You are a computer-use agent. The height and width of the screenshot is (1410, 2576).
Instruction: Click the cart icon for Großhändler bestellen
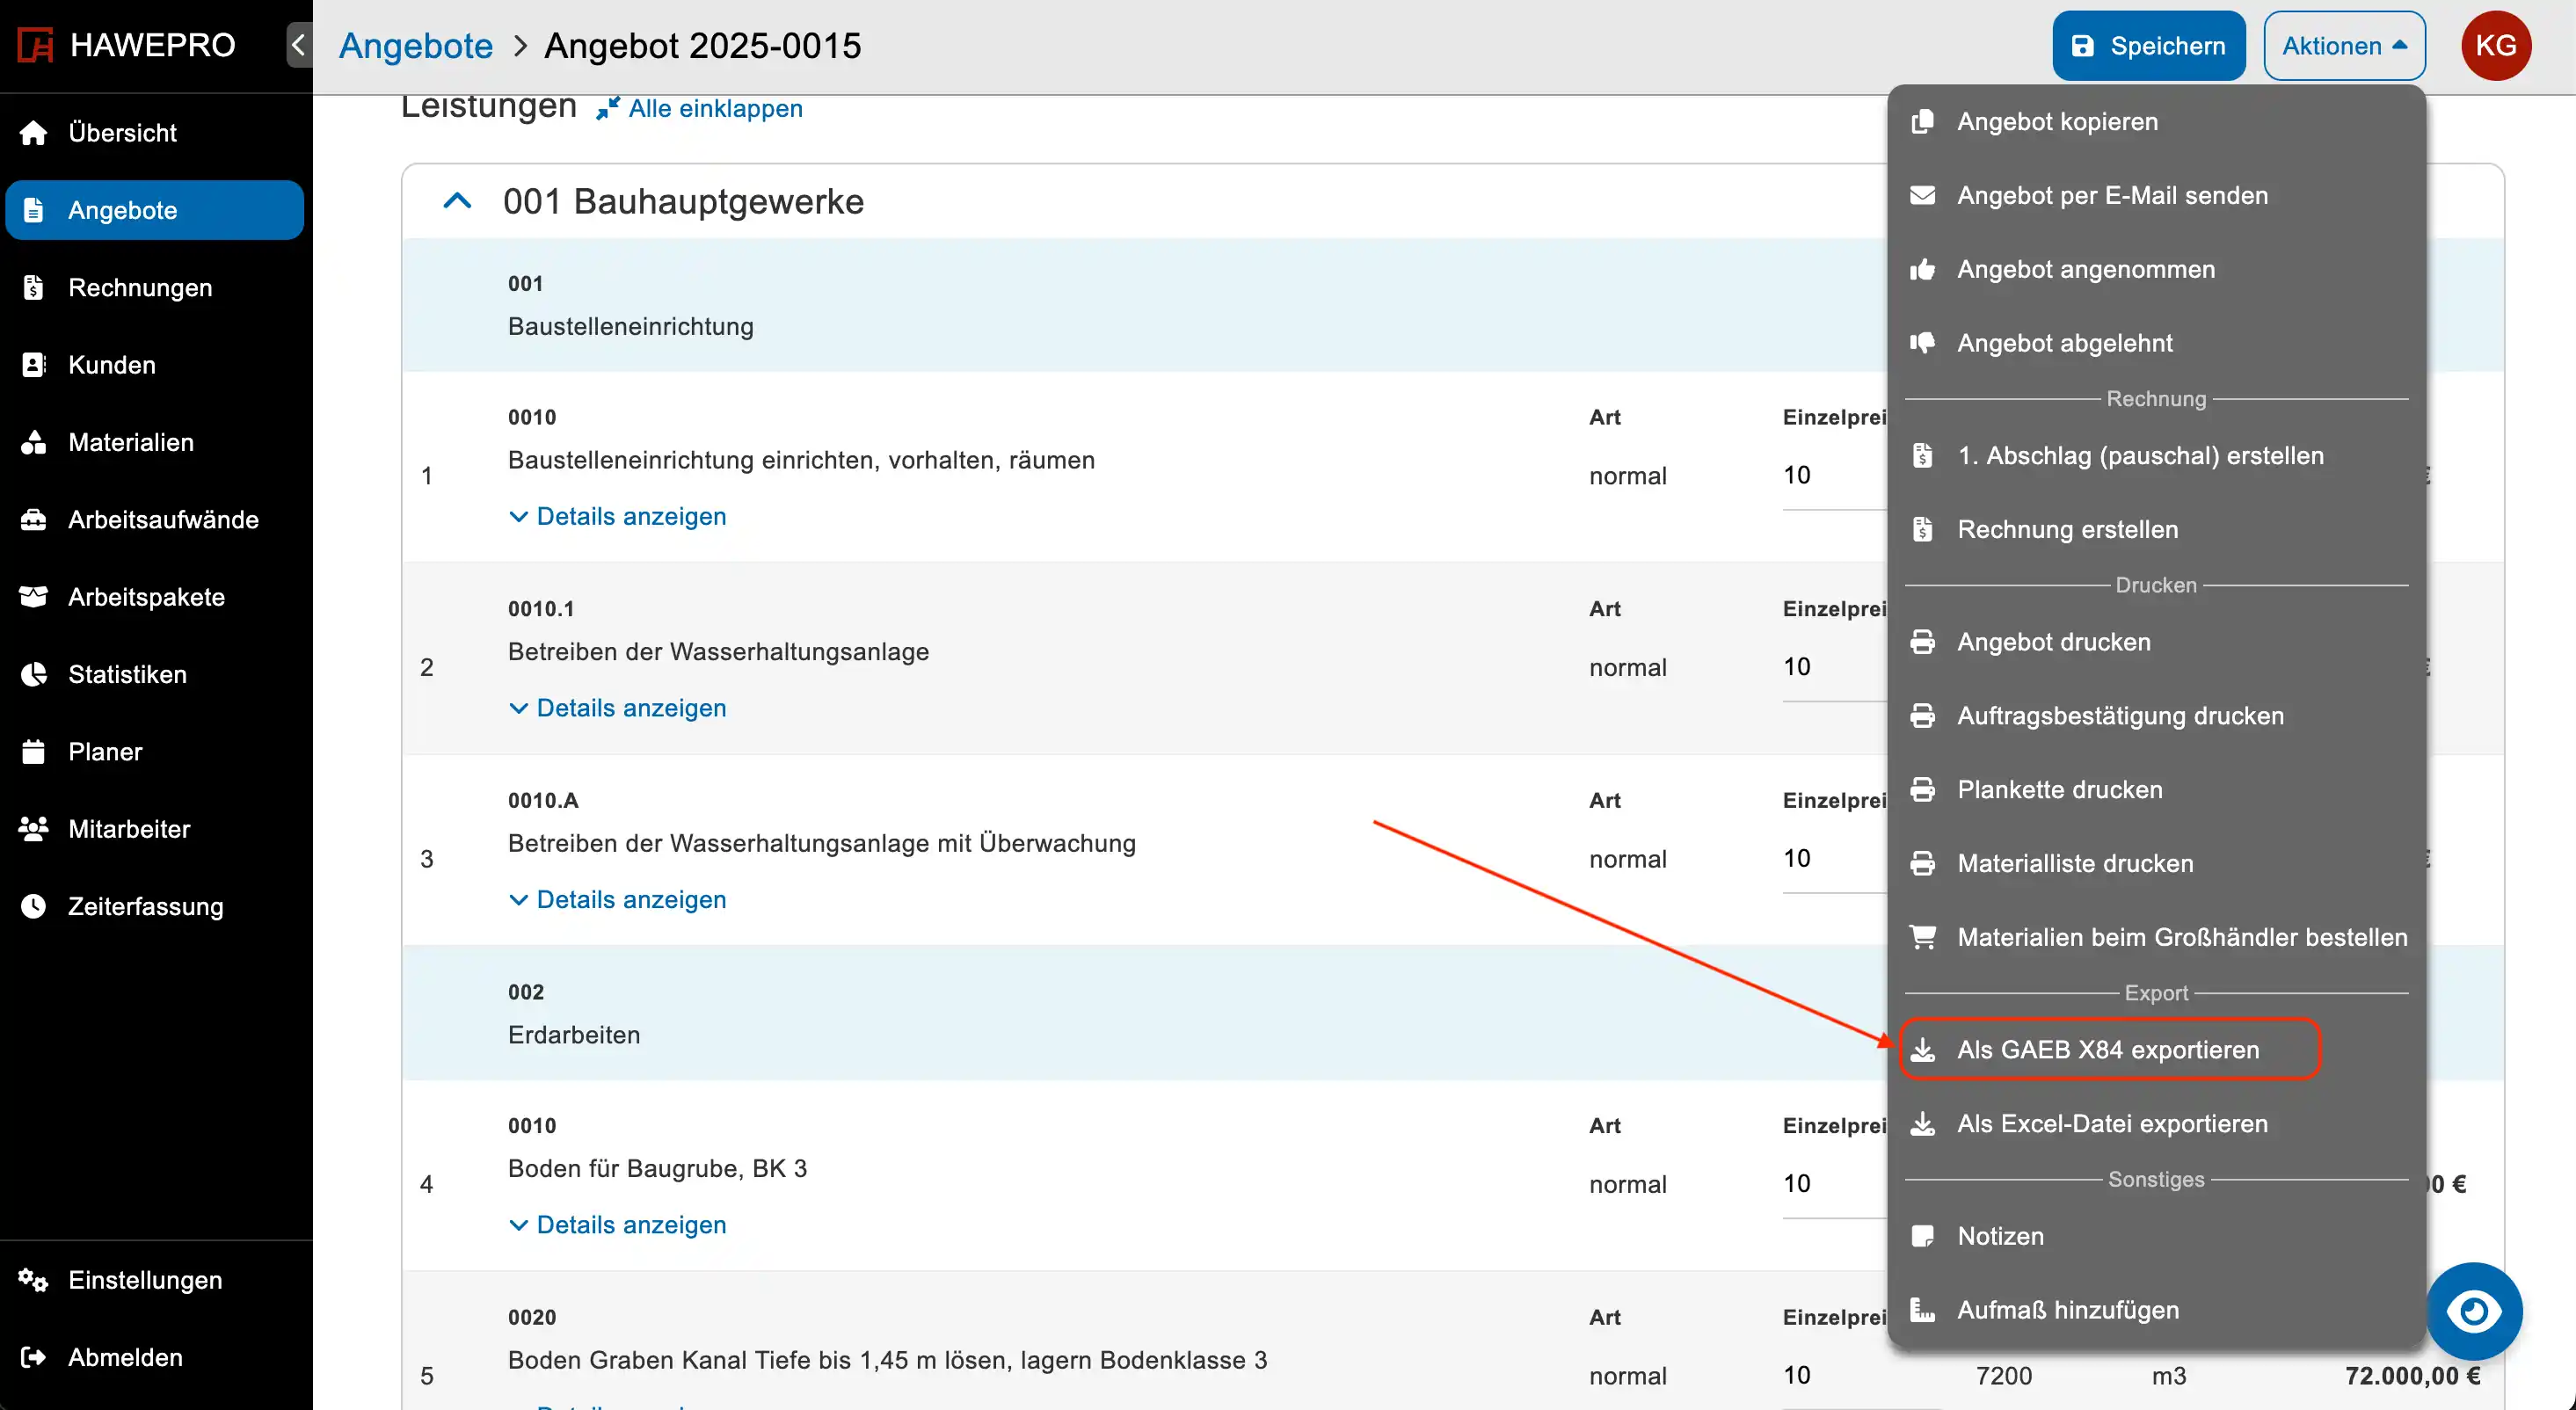pyautogui.click(x=1922, y=937)
